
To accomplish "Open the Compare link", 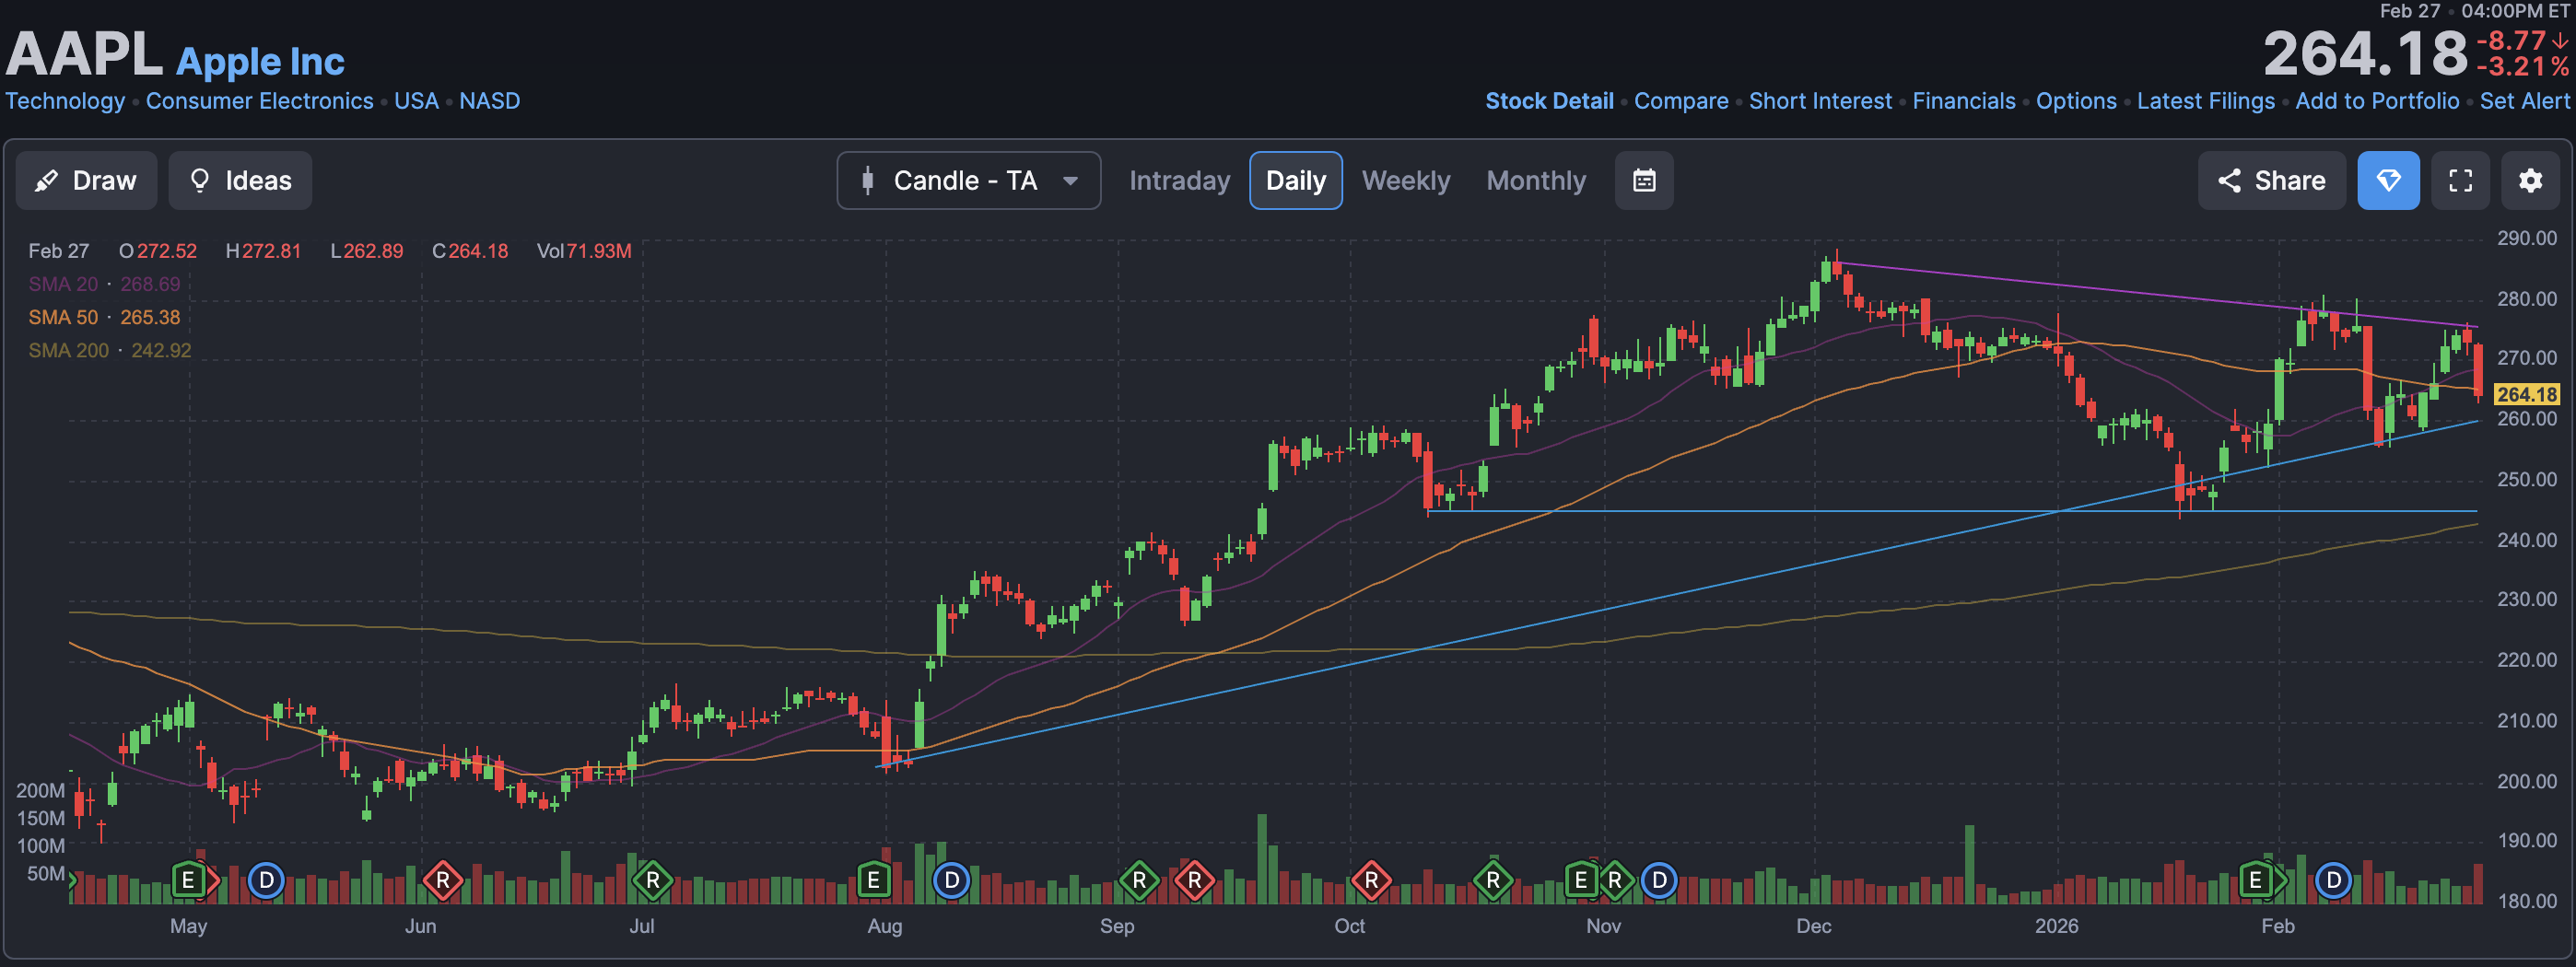I will coord(1681,101).
